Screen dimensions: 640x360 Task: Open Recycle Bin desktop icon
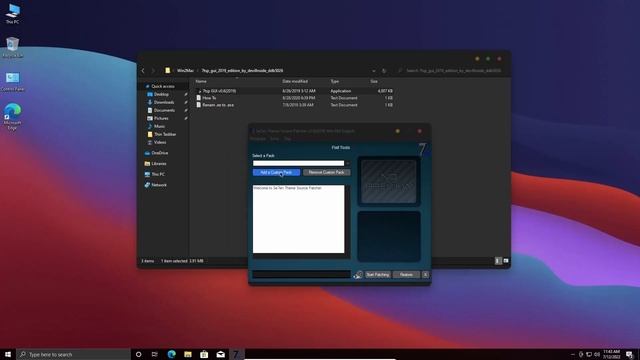[12, 47]
